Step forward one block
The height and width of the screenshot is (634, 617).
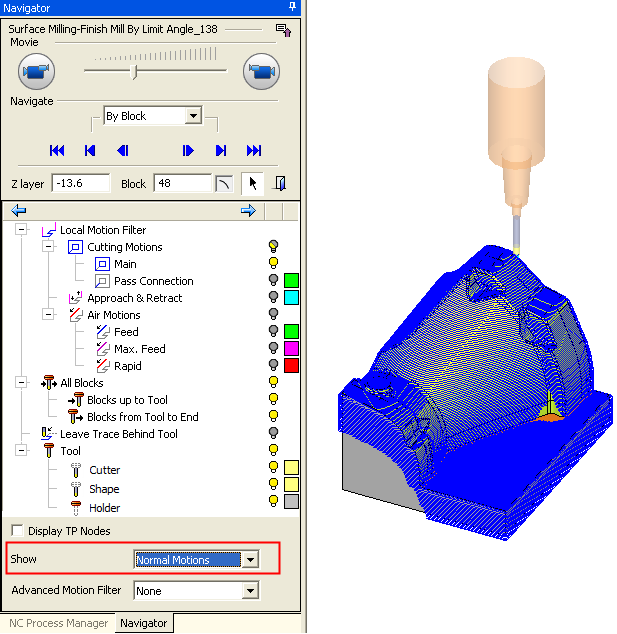pyautogui.click(x=187, y=150)
